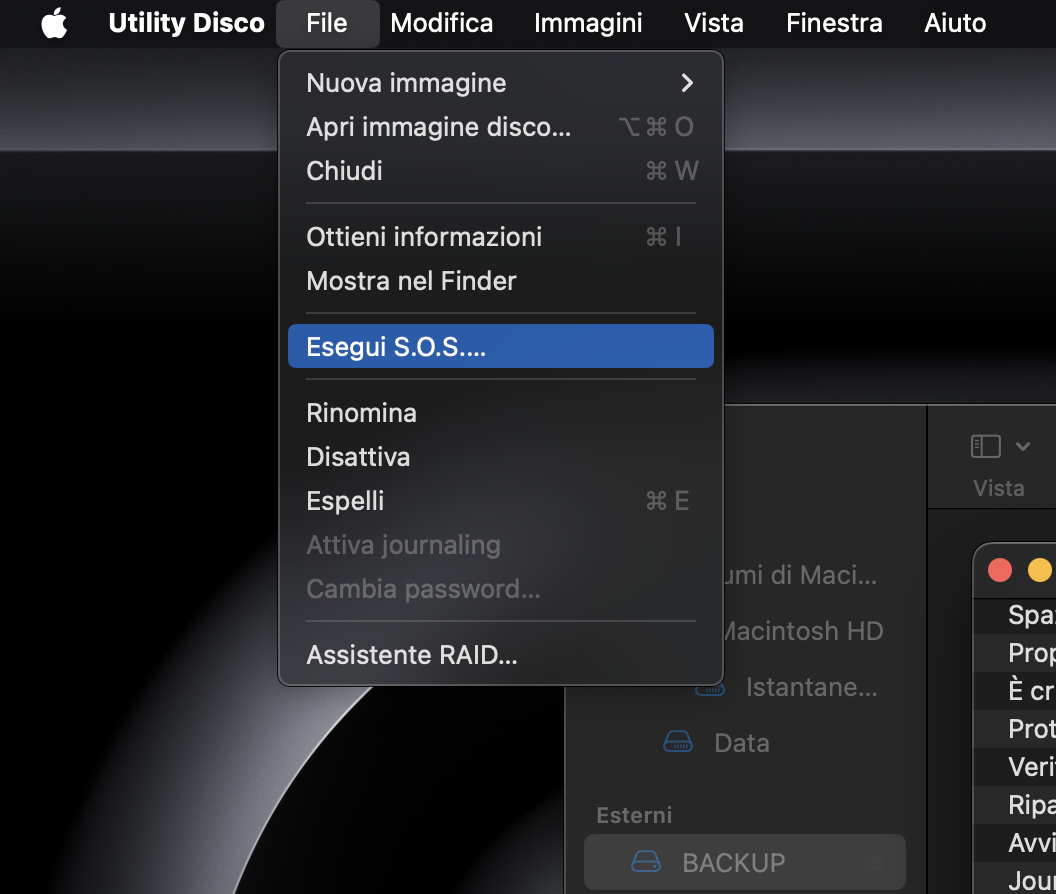Open Assistente RAID from the File menu
This screenshot has height=894, width=1056.
[412, 655]
